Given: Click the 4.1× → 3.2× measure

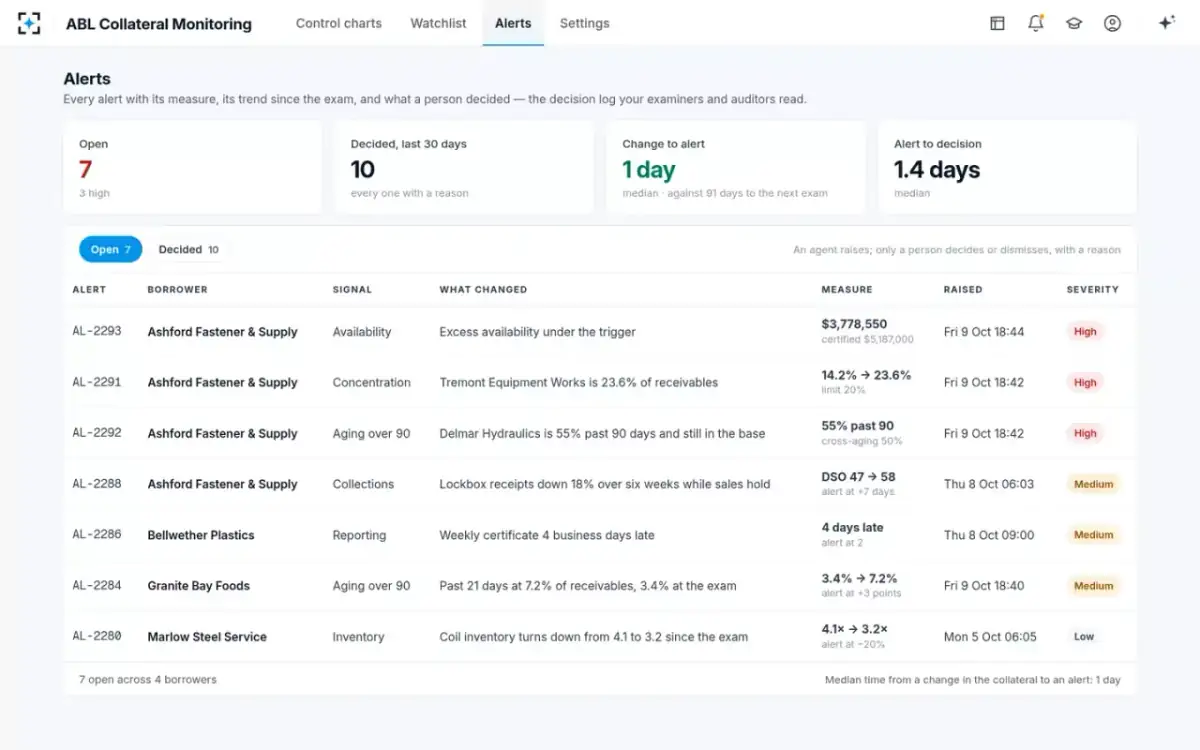Looking at the screenshot, I should point(855,629).
